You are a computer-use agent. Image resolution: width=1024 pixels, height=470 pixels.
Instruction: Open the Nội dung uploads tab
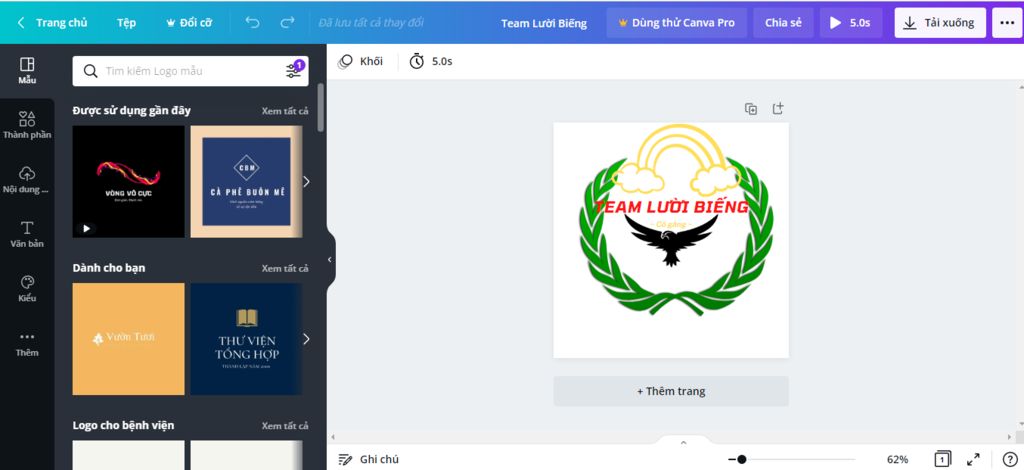(x=27, y=180)
